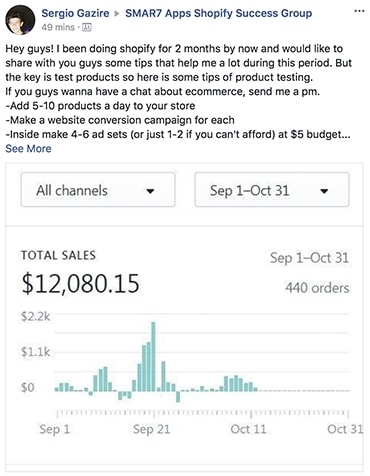The image size is (370, 476).
Task: Click the tallest sales bar near Sep 21
Action: tap(153, 356)
